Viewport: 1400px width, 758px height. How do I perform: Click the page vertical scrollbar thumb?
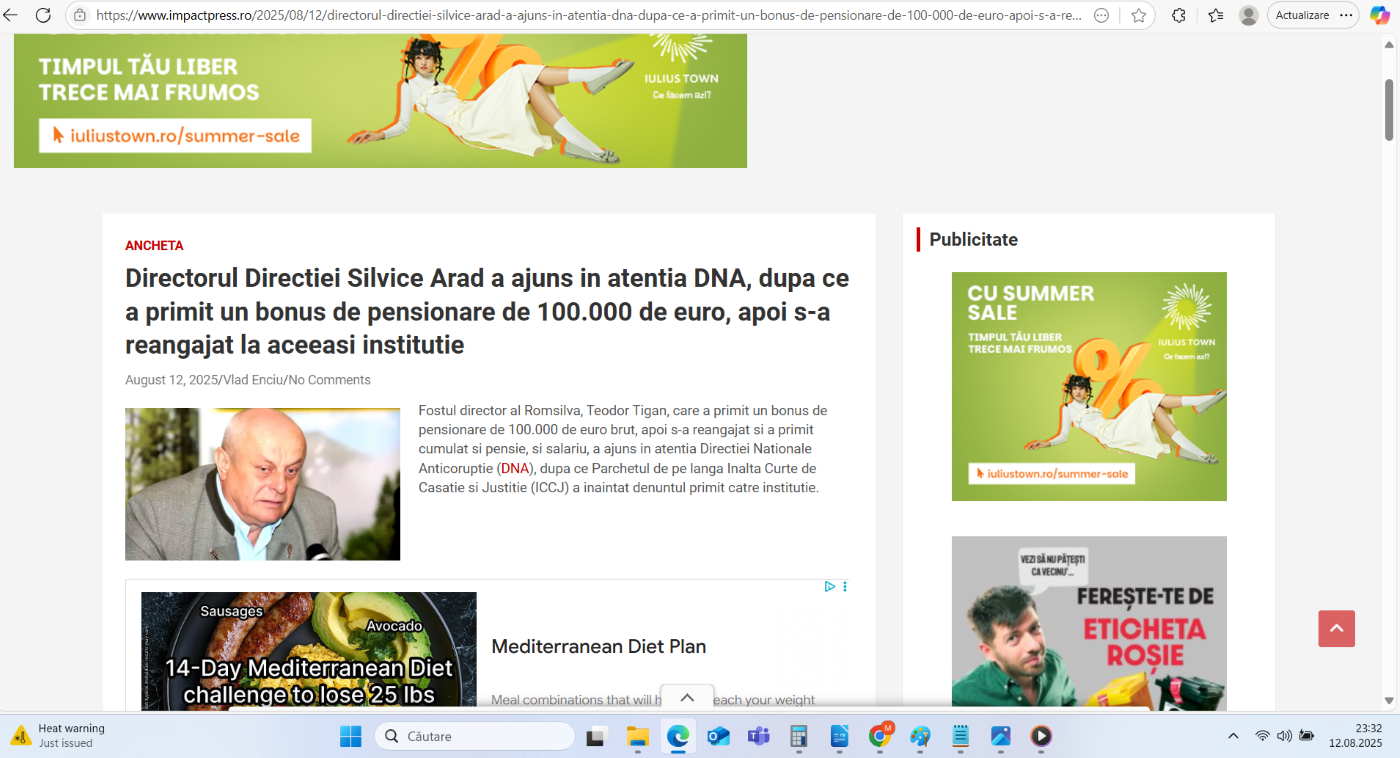1389,108
